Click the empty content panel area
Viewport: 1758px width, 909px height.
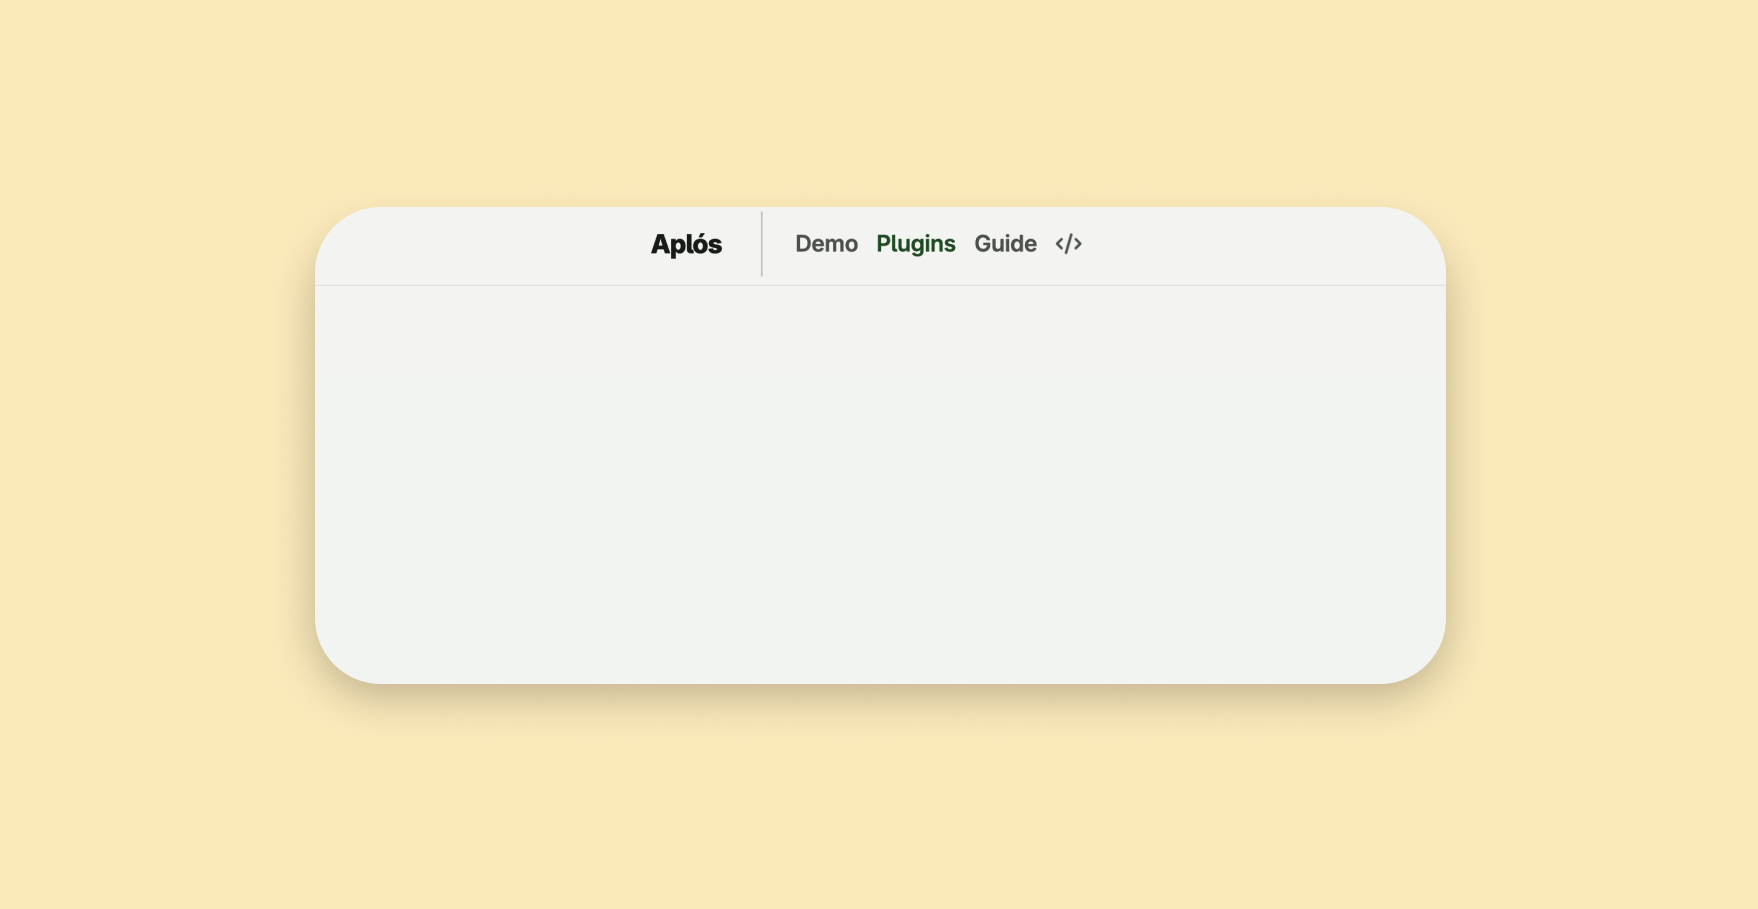pyautogui.click(x=880, y=480)
